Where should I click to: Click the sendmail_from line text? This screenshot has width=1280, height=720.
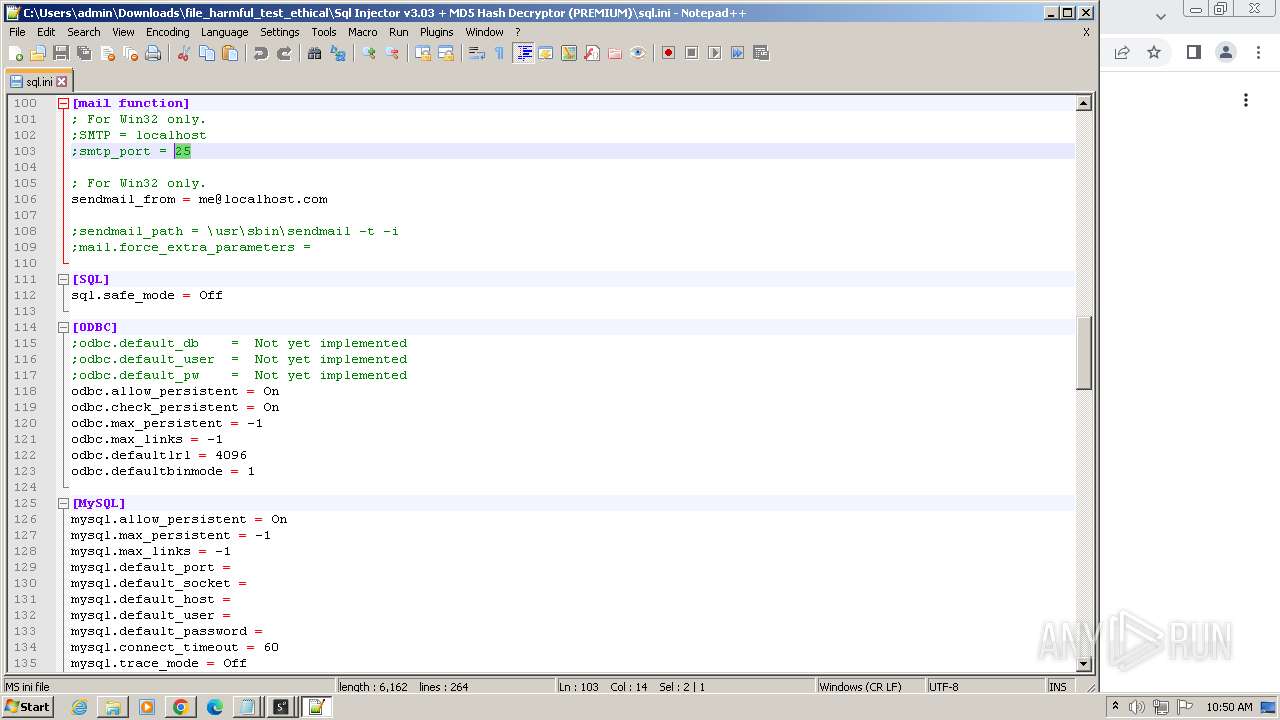pyautogui.click(x=199, y=199)
